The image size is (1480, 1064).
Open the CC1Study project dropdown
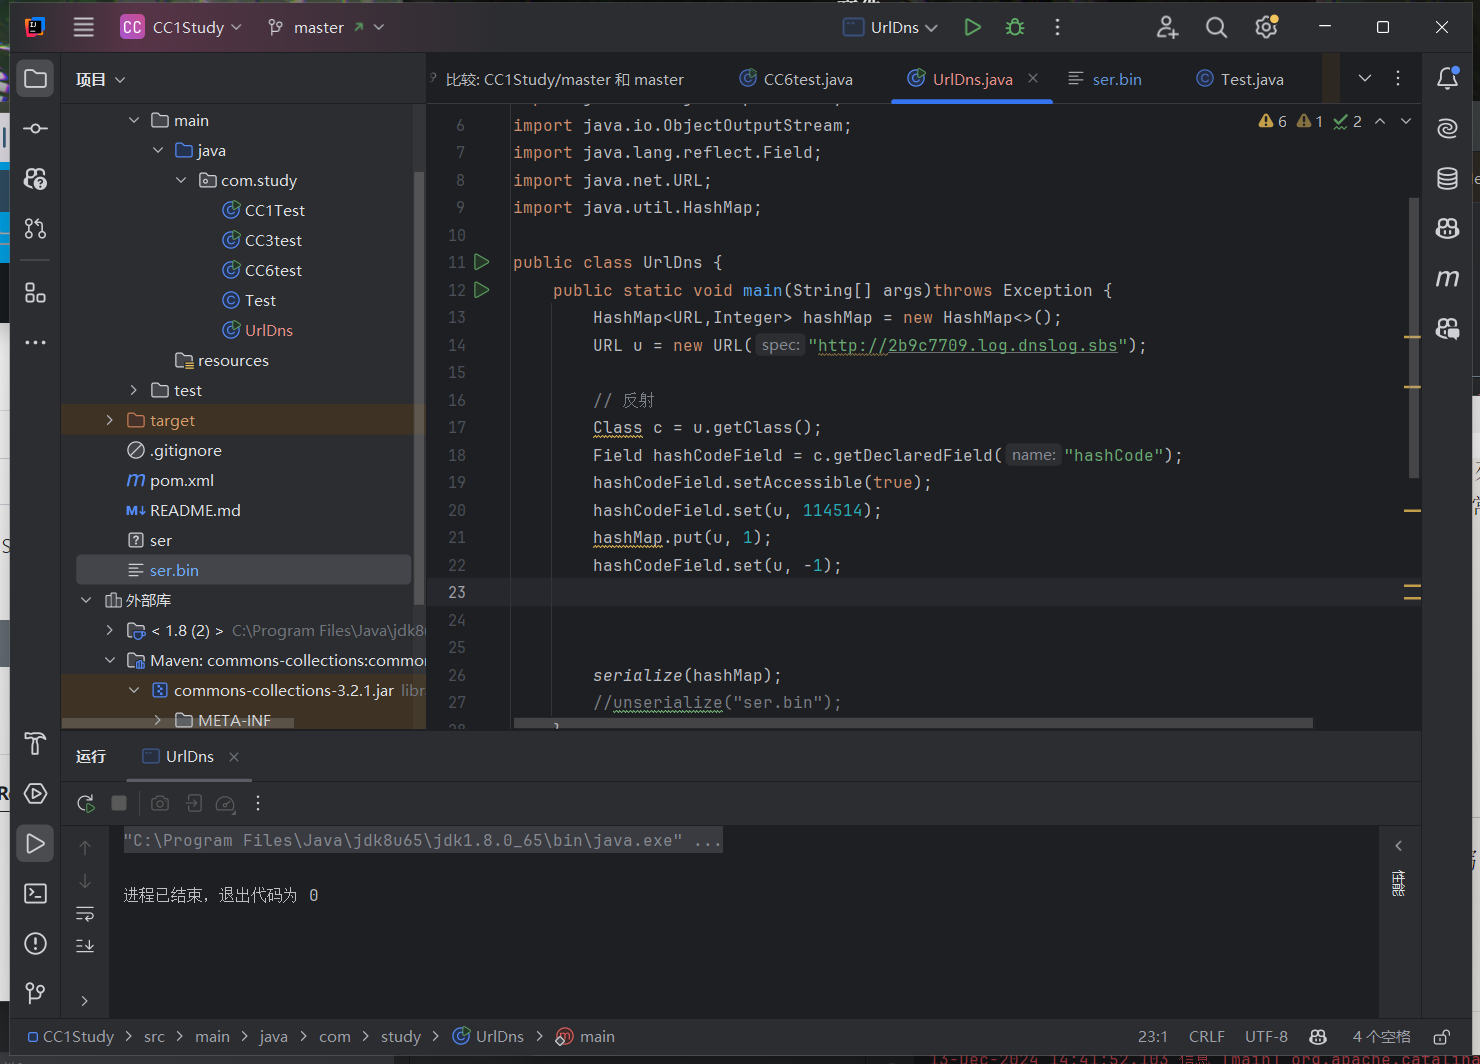click(x=182, y=27)
